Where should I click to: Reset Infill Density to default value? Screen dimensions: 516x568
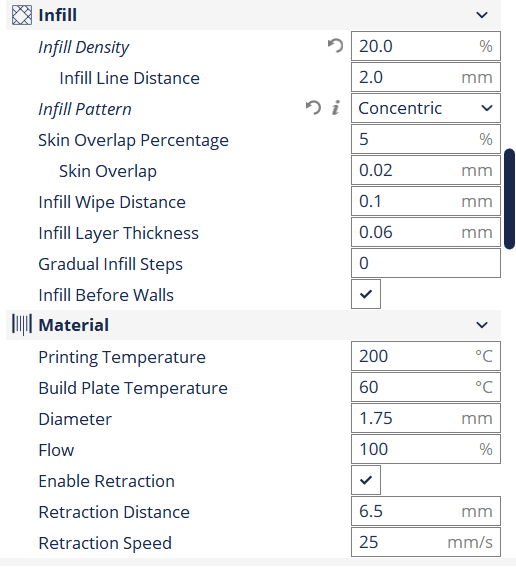tap(335, 46)
